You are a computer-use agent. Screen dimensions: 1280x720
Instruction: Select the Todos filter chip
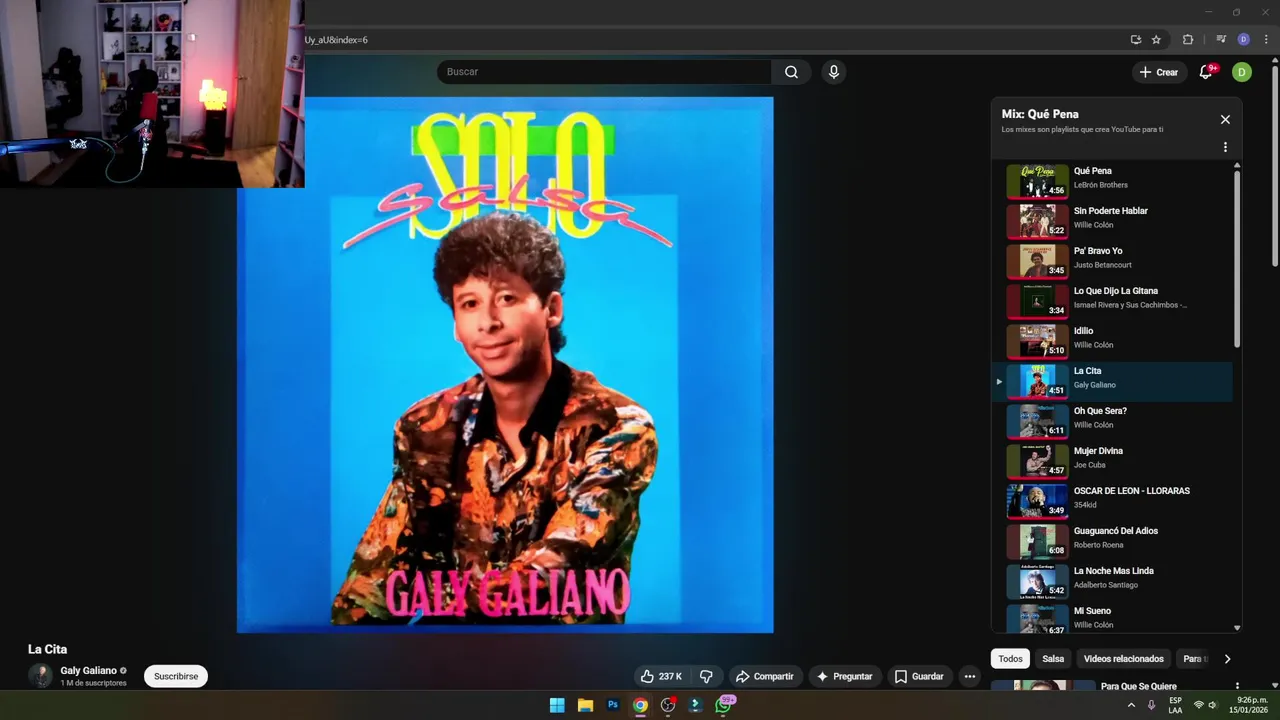[x=1010, y=659]
